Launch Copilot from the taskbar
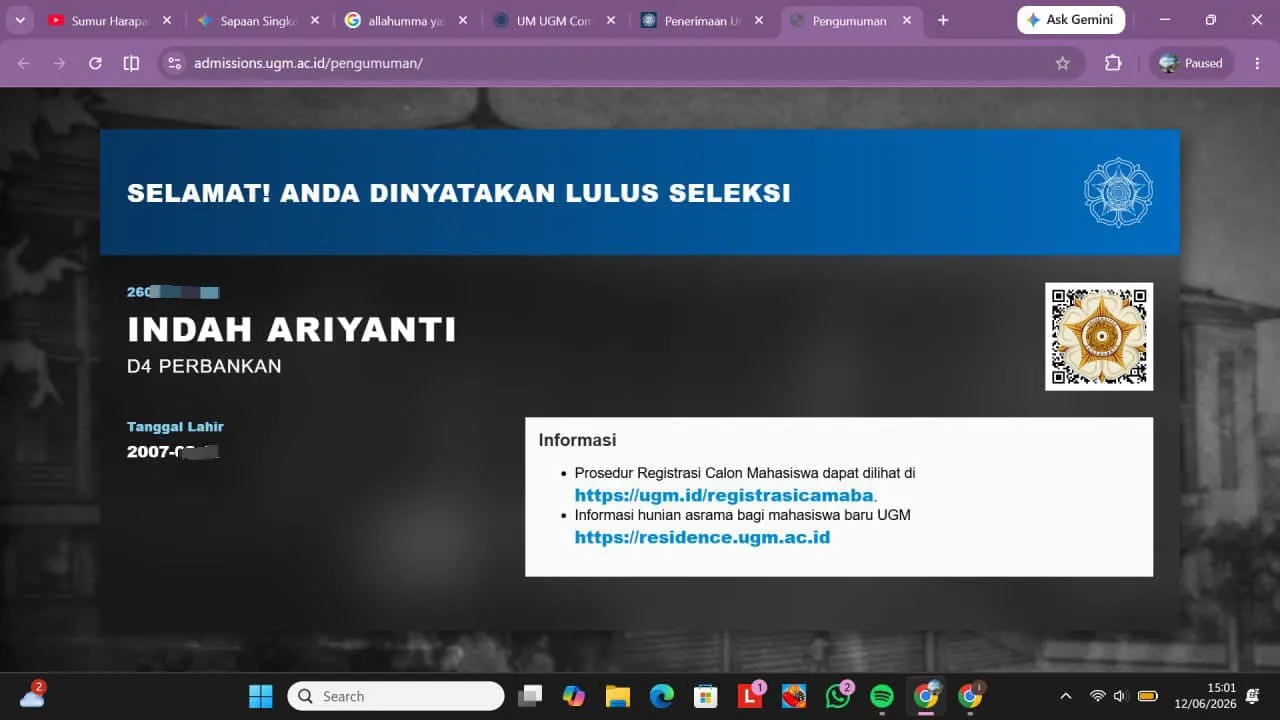1280x720 pixels. (x=574, y=696)
